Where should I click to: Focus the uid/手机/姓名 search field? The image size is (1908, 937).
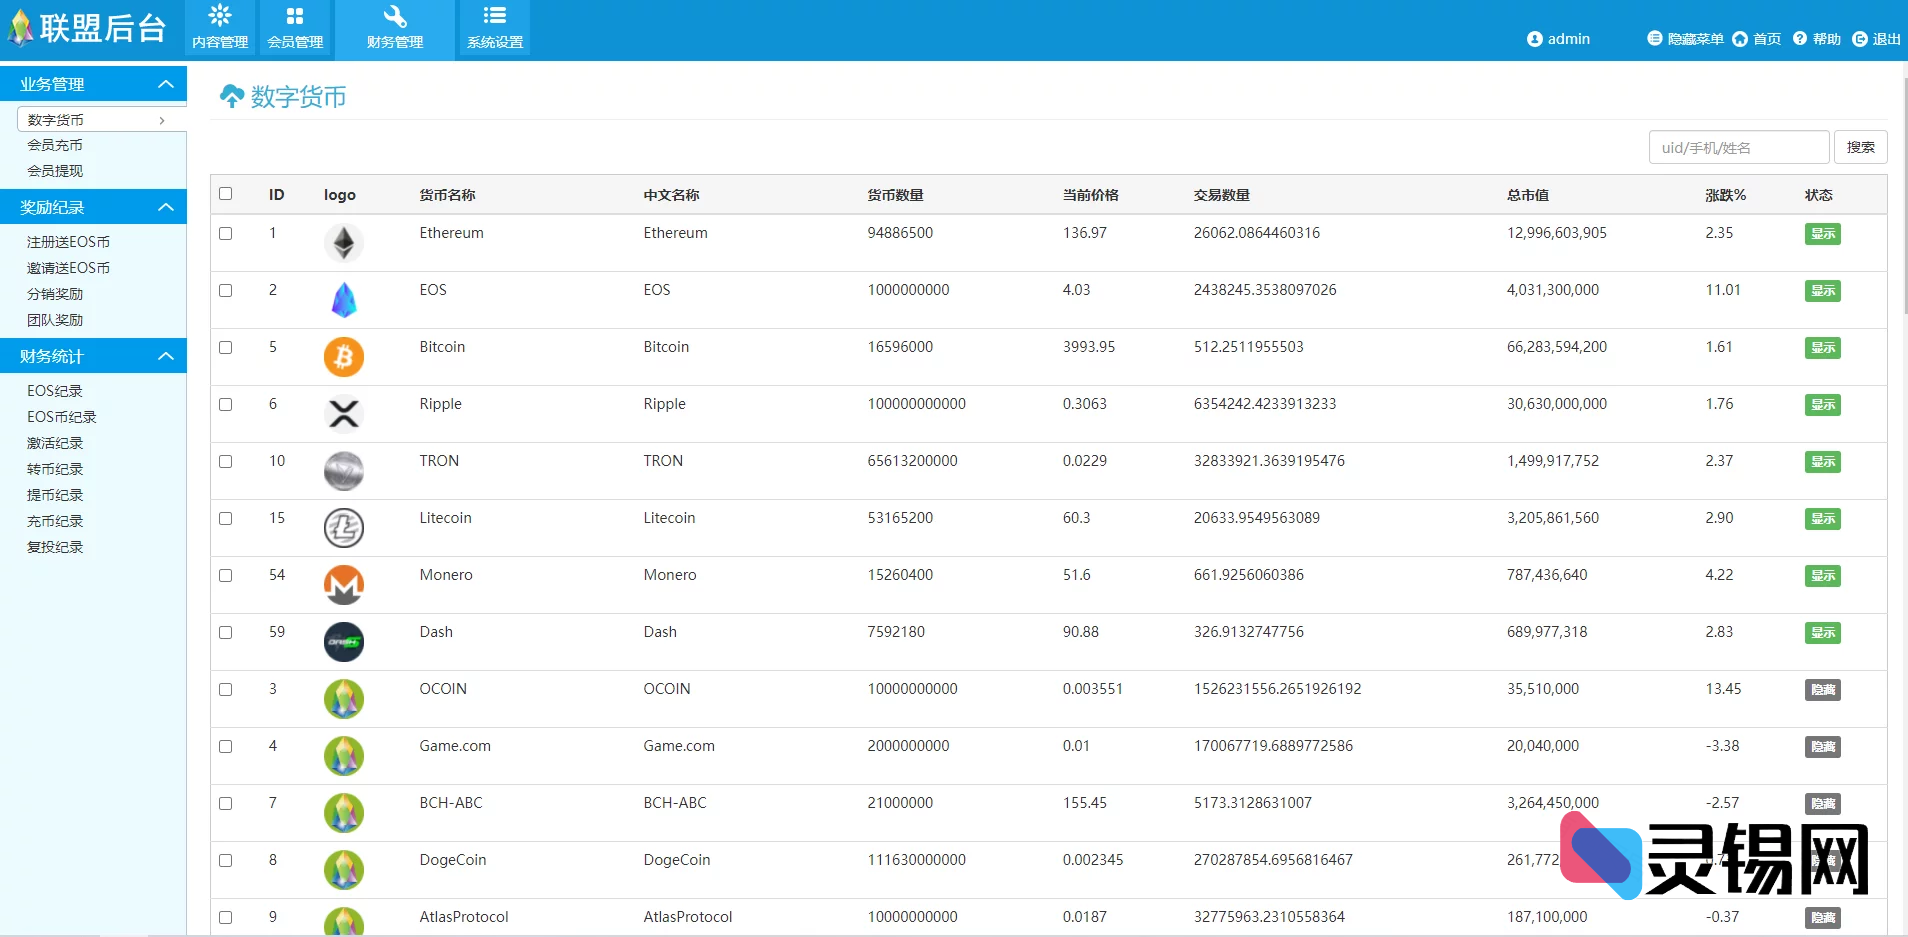coord(1738,147)
